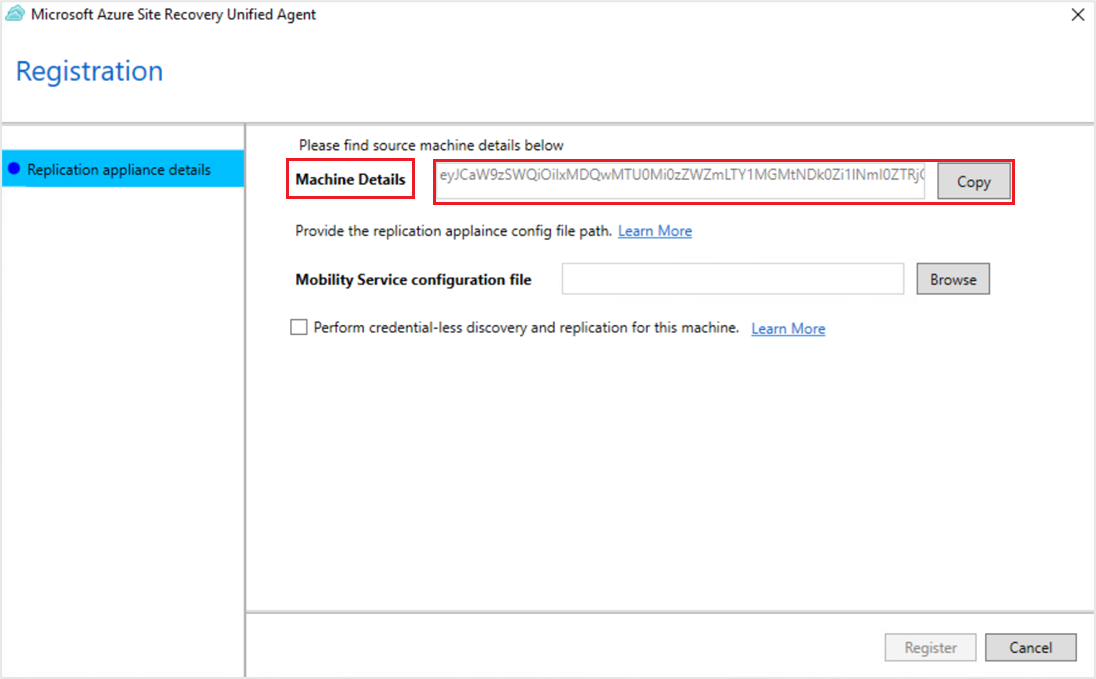
Task: Click the Copy button for Machine Details
Action: [973, 181]
